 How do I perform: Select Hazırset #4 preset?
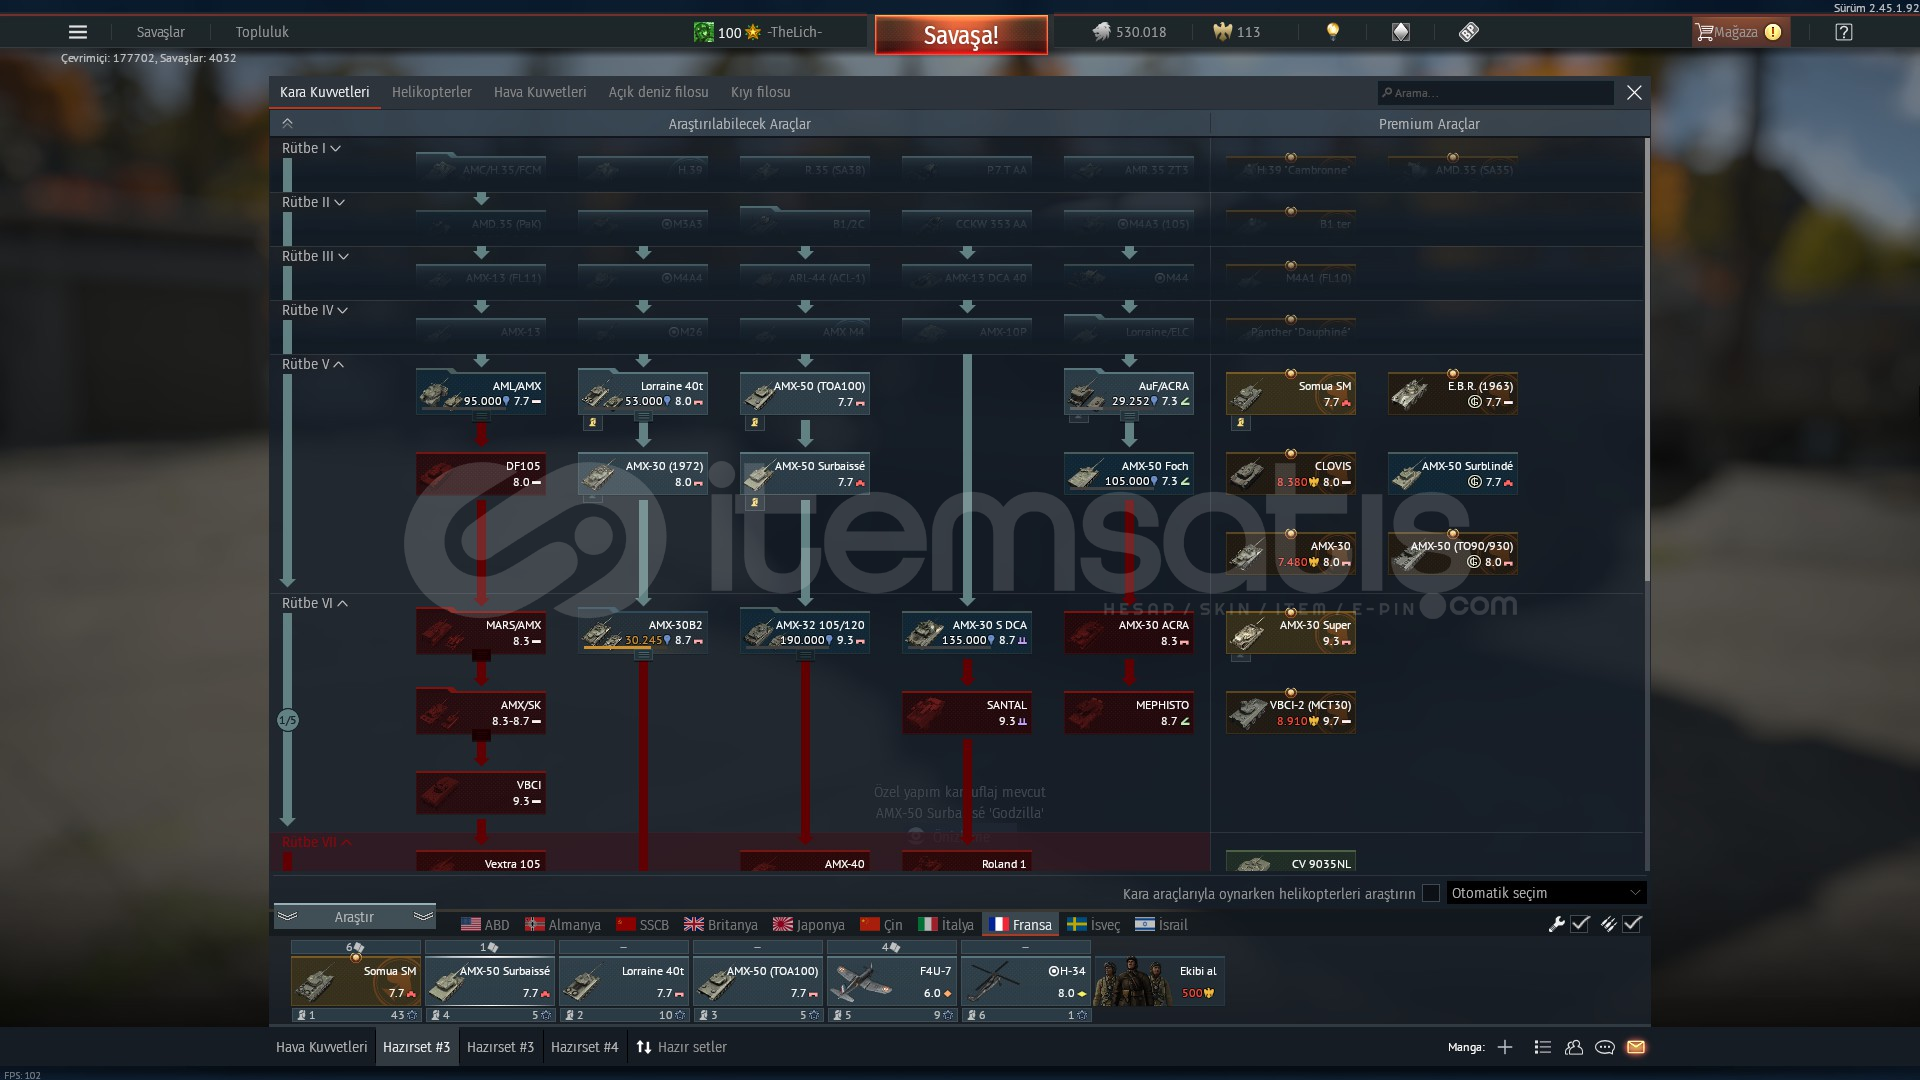585,1047
